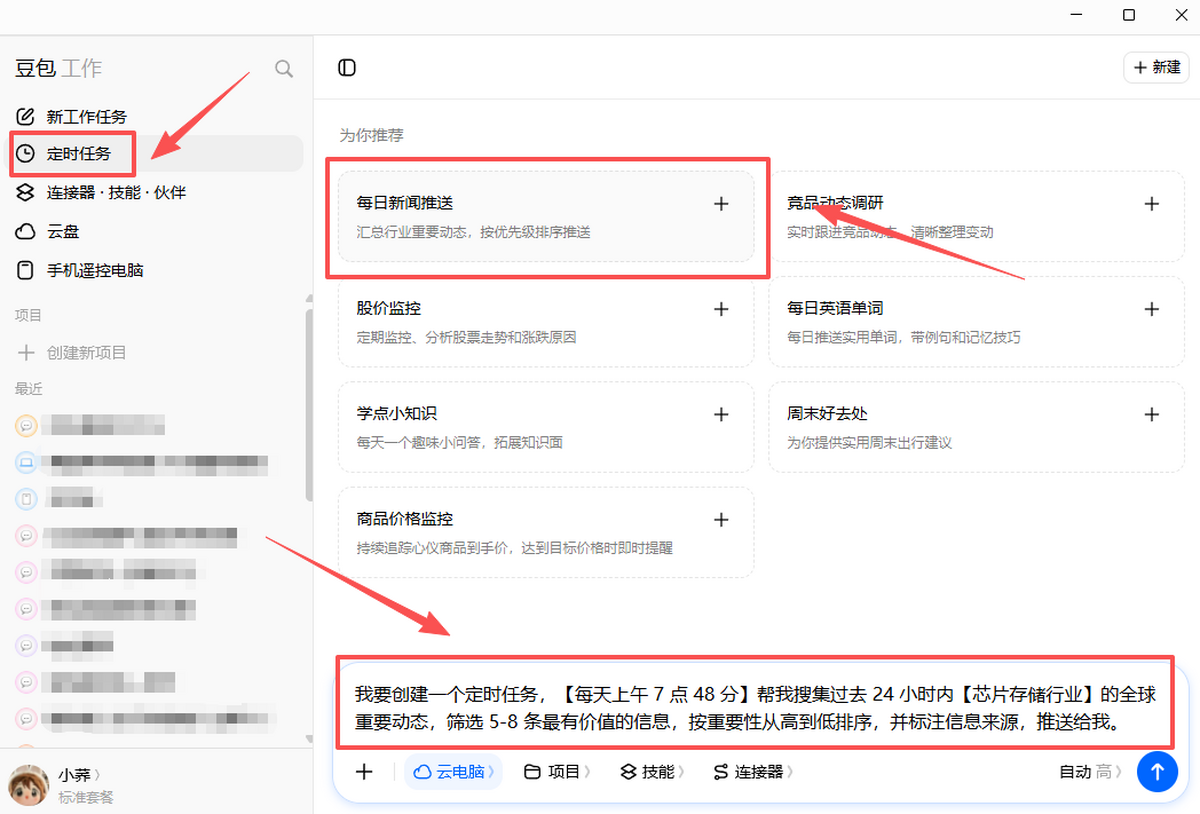The height and width of the screenshot is (814, 1200).
Task: Click the plus attachment icon in input bar
Action: [x=364, y=772]
